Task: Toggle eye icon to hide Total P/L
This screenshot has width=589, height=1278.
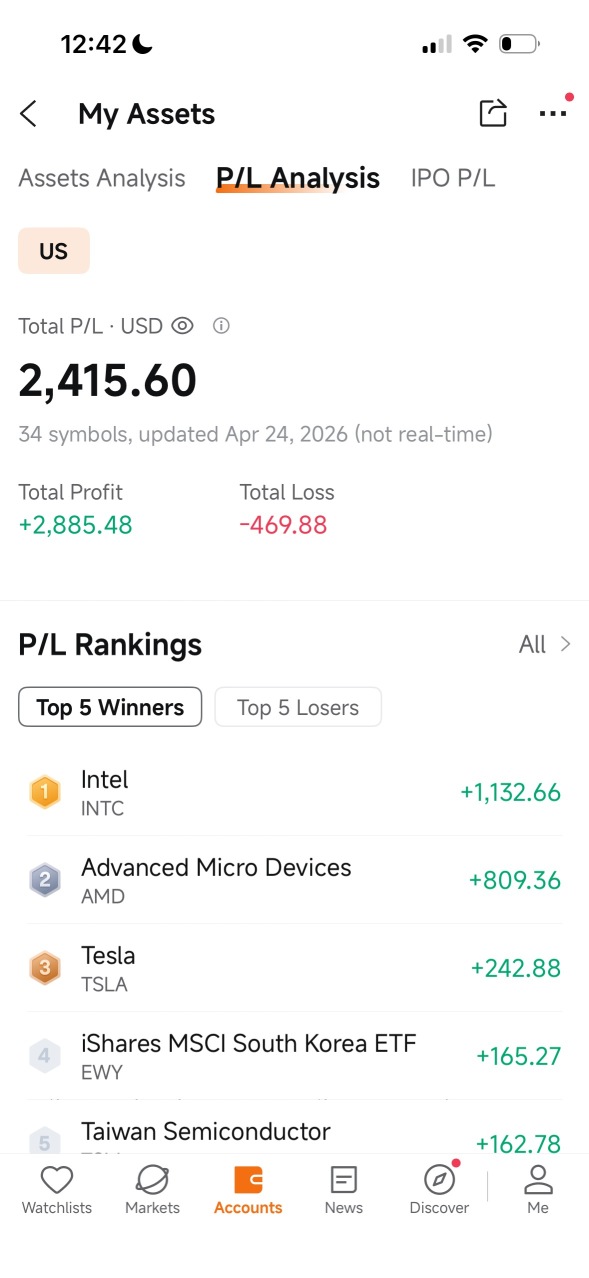Action: (182, 326)
